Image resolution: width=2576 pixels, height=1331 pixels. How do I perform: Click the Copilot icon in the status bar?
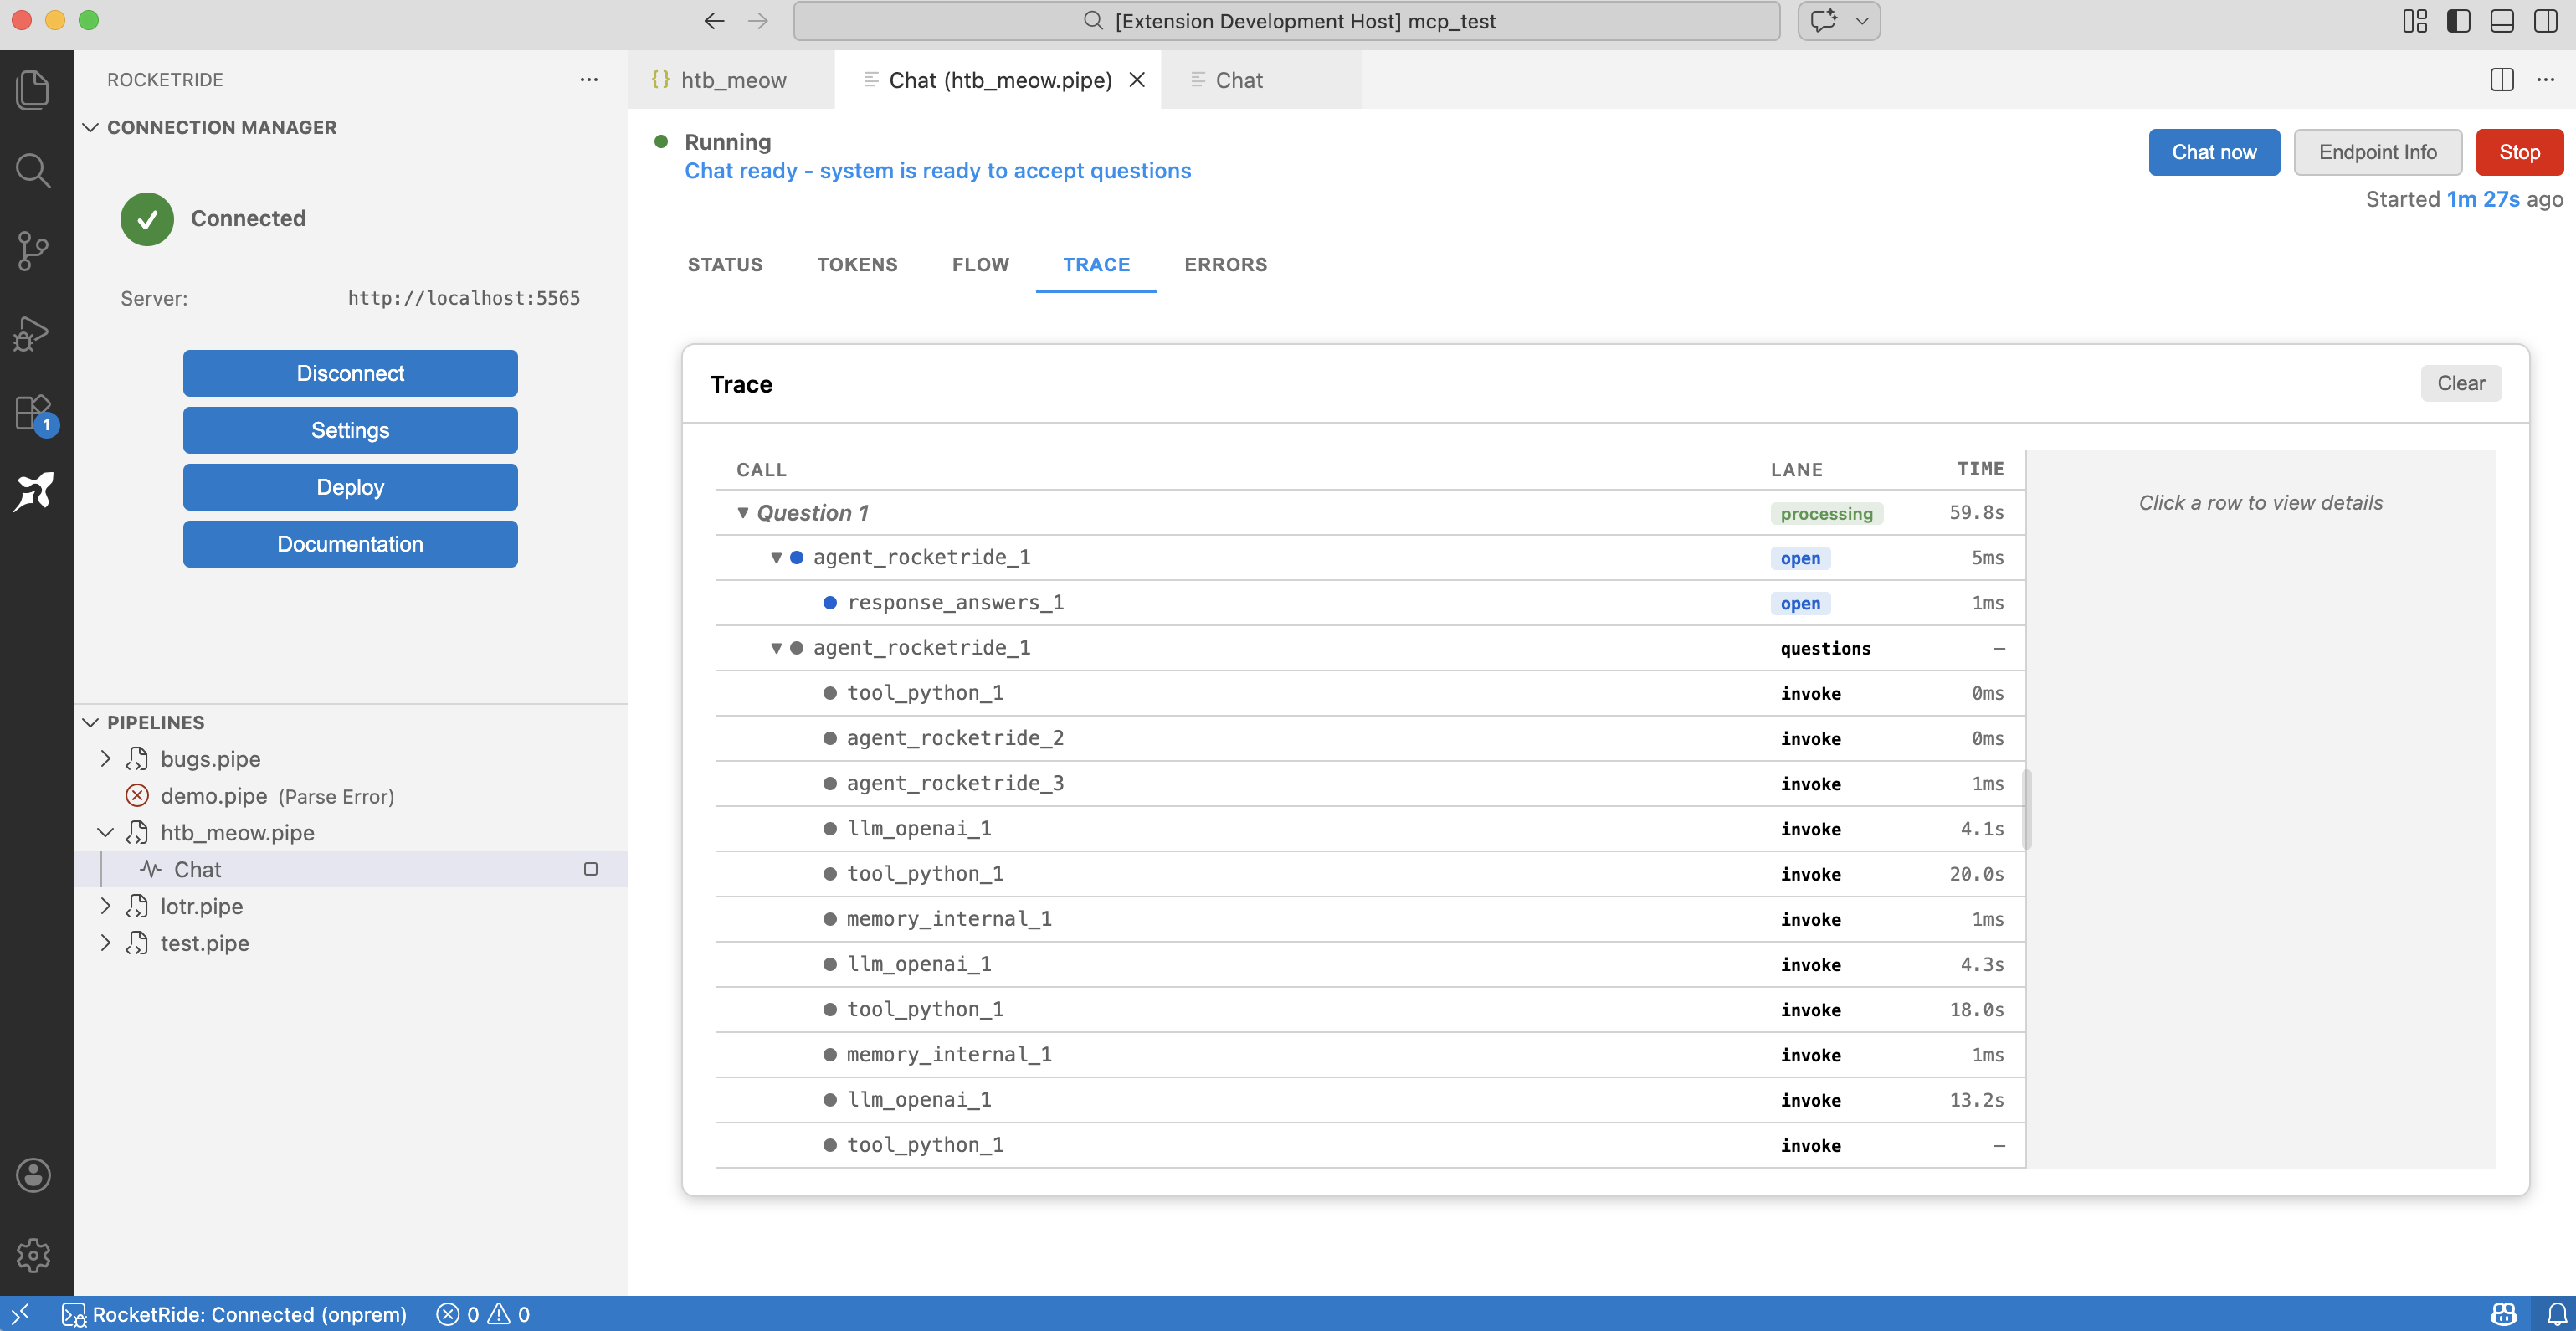[x=2503, y=1314]
